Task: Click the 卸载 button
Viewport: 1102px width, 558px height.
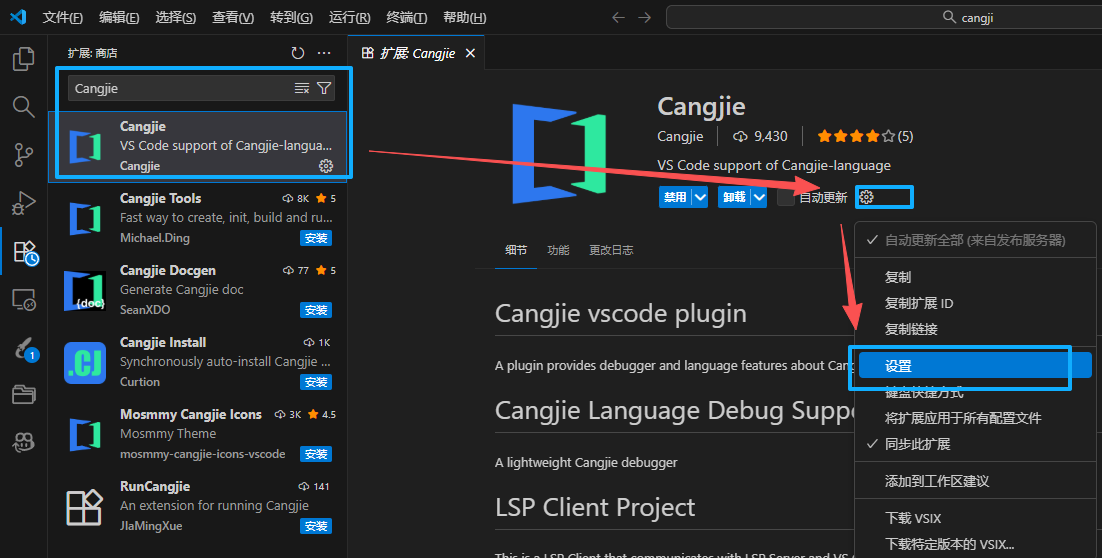Action: click(x=734, y=197)
